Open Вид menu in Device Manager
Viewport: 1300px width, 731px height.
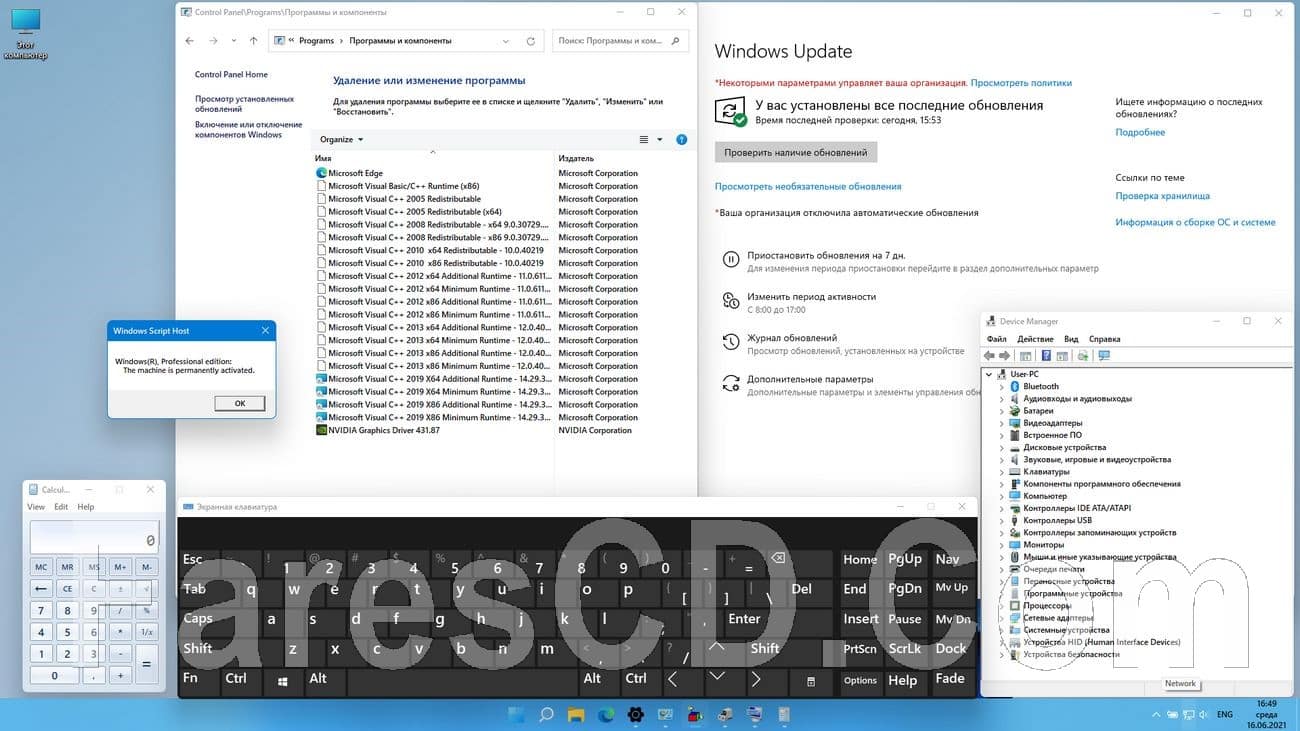(x=1071, y=340)
